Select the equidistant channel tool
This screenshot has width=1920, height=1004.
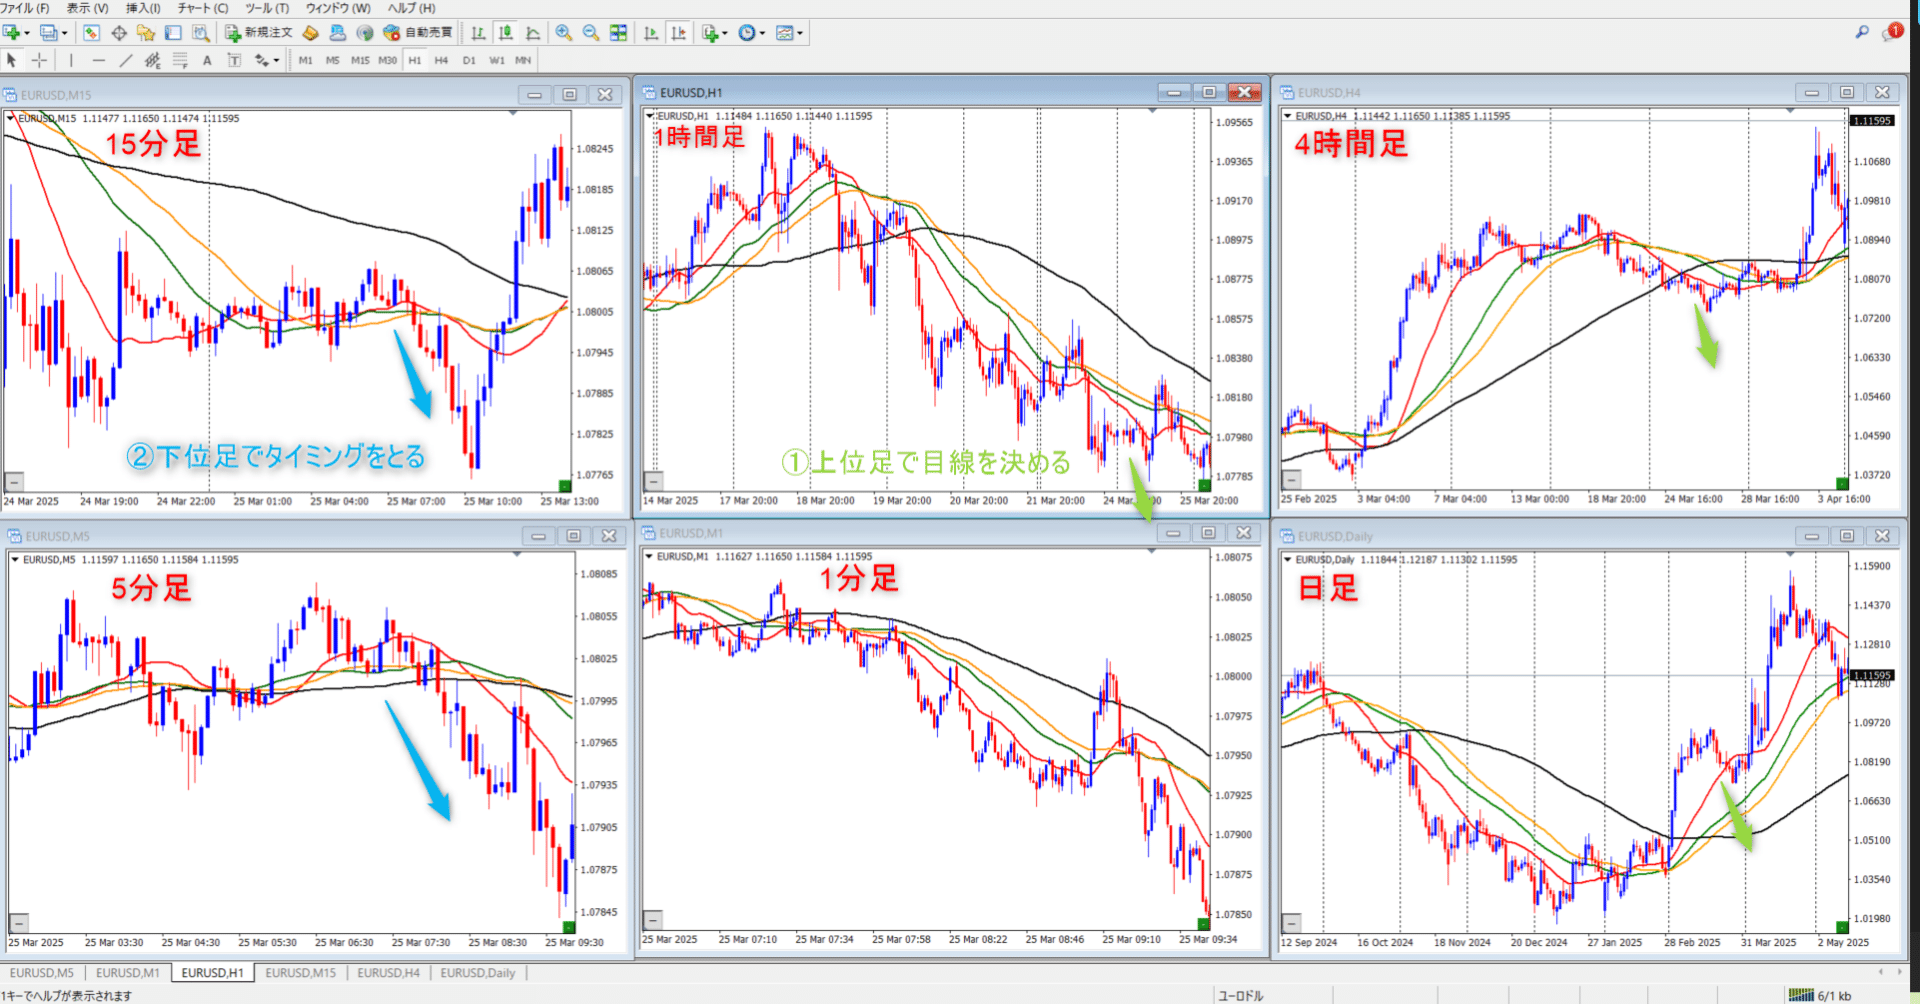coord(152,60)
